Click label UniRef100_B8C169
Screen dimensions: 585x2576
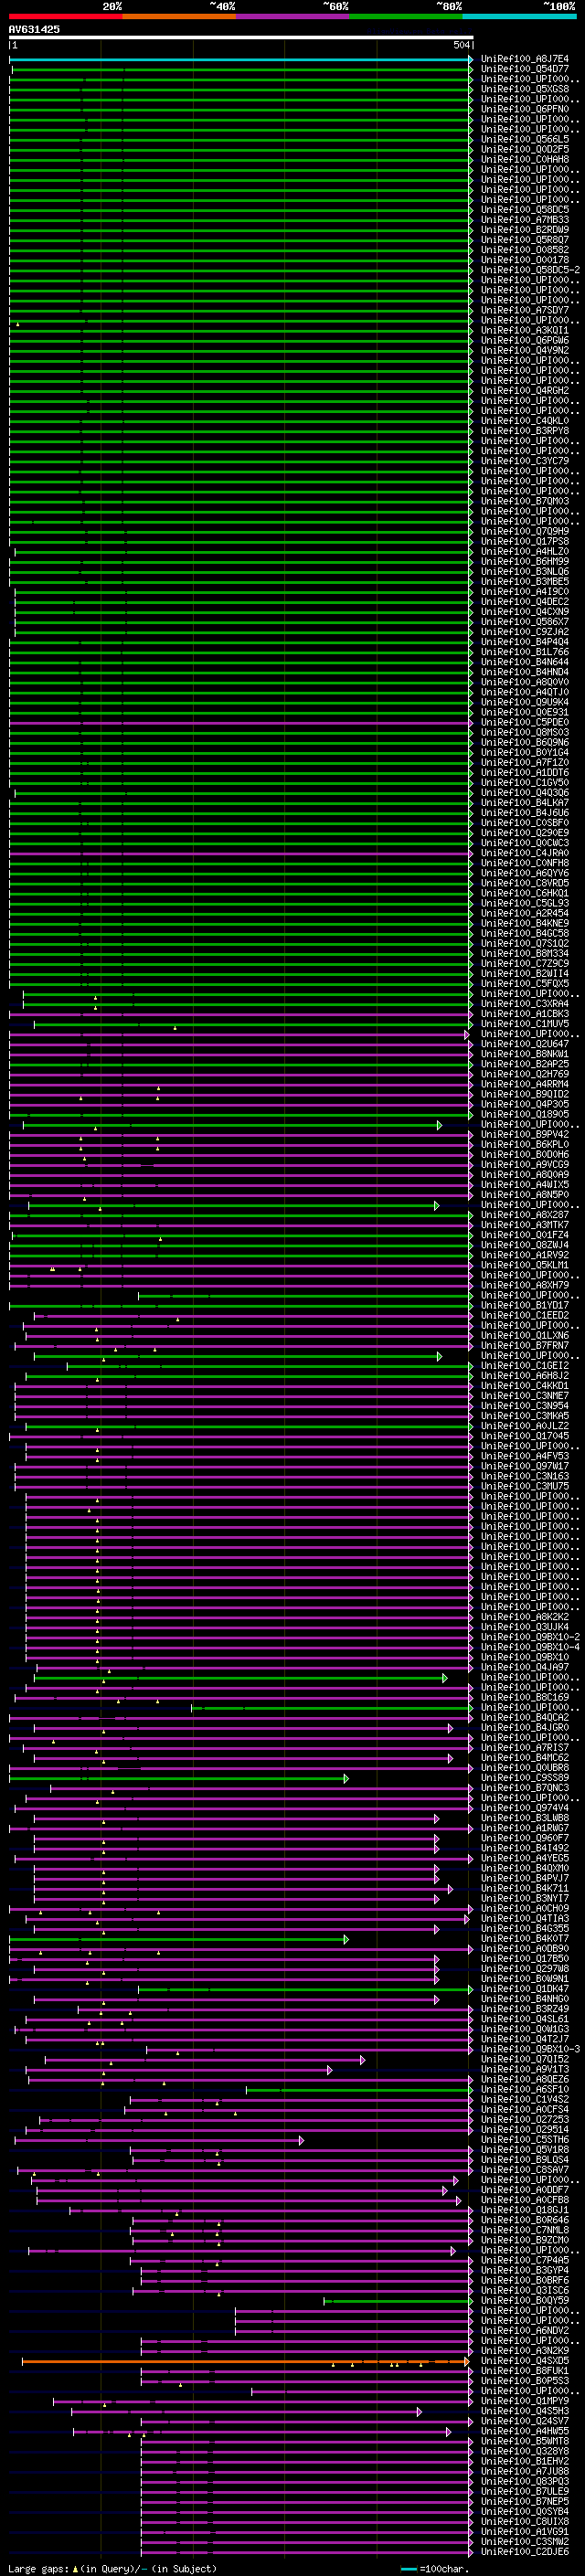(525, 1697)
